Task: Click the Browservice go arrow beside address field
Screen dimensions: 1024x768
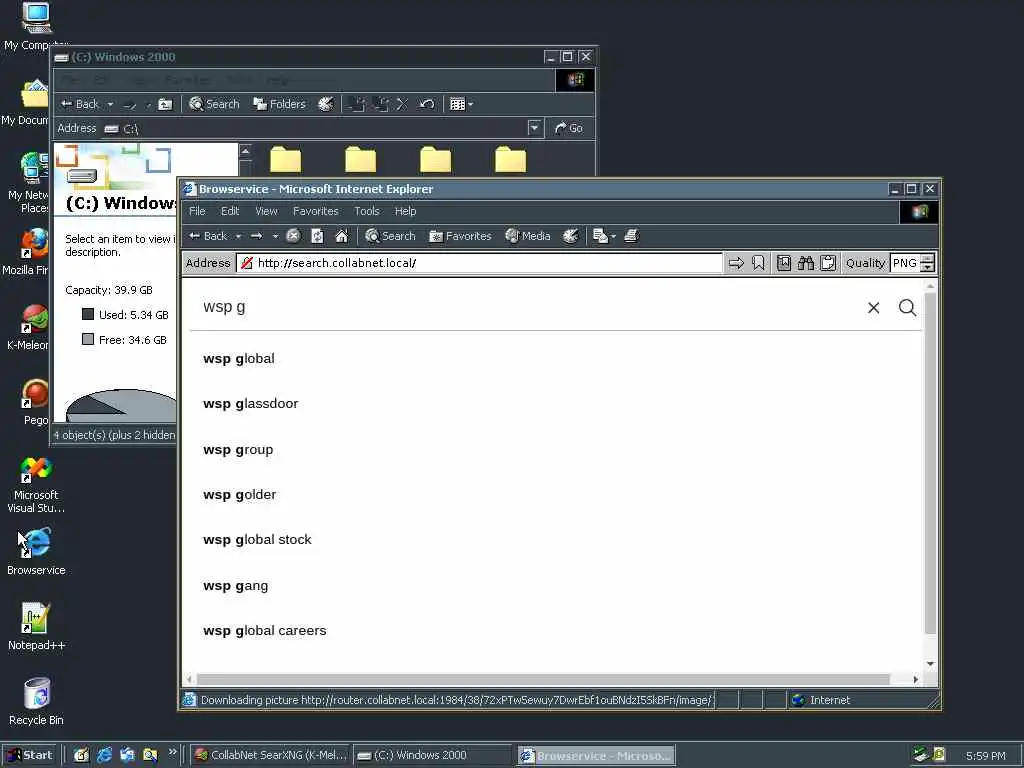Action: pyautogui.click(x=736, y=263)
